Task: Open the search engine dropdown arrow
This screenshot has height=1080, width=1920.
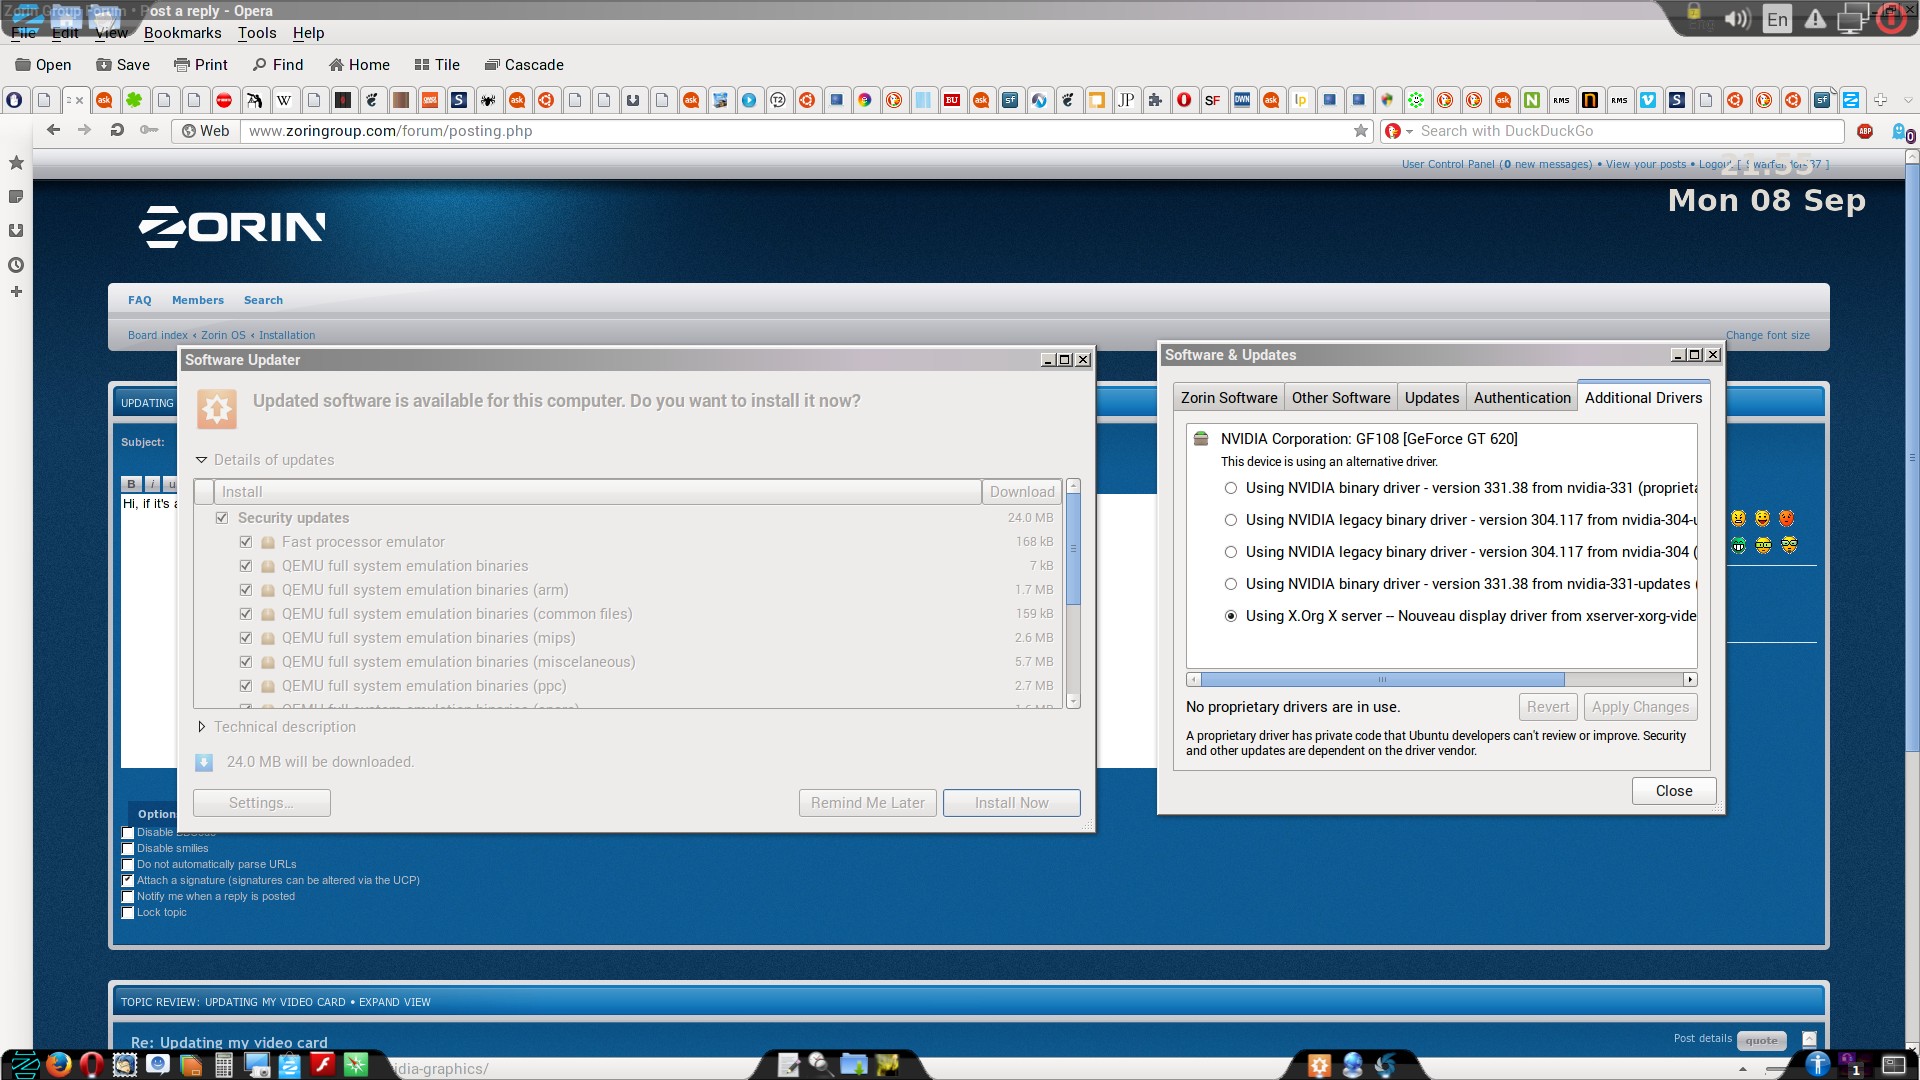Action: (1409, 132)
